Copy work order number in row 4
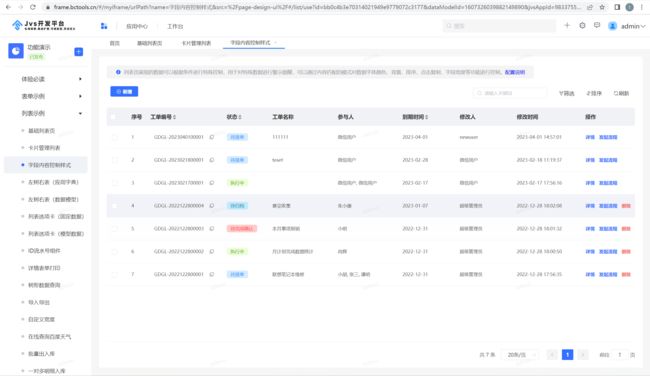The width and height of the screenshot is (650, 376). coord(212,206)
